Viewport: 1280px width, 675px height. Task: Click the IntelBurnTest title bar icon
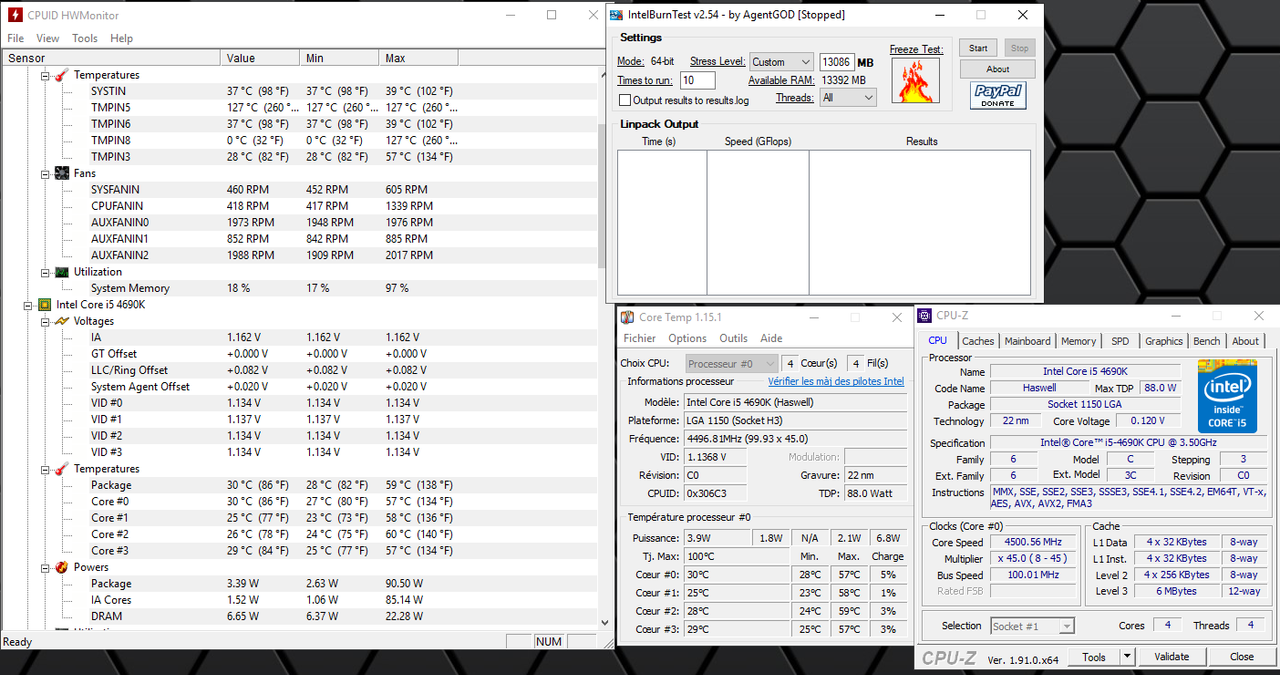[617, 15]
